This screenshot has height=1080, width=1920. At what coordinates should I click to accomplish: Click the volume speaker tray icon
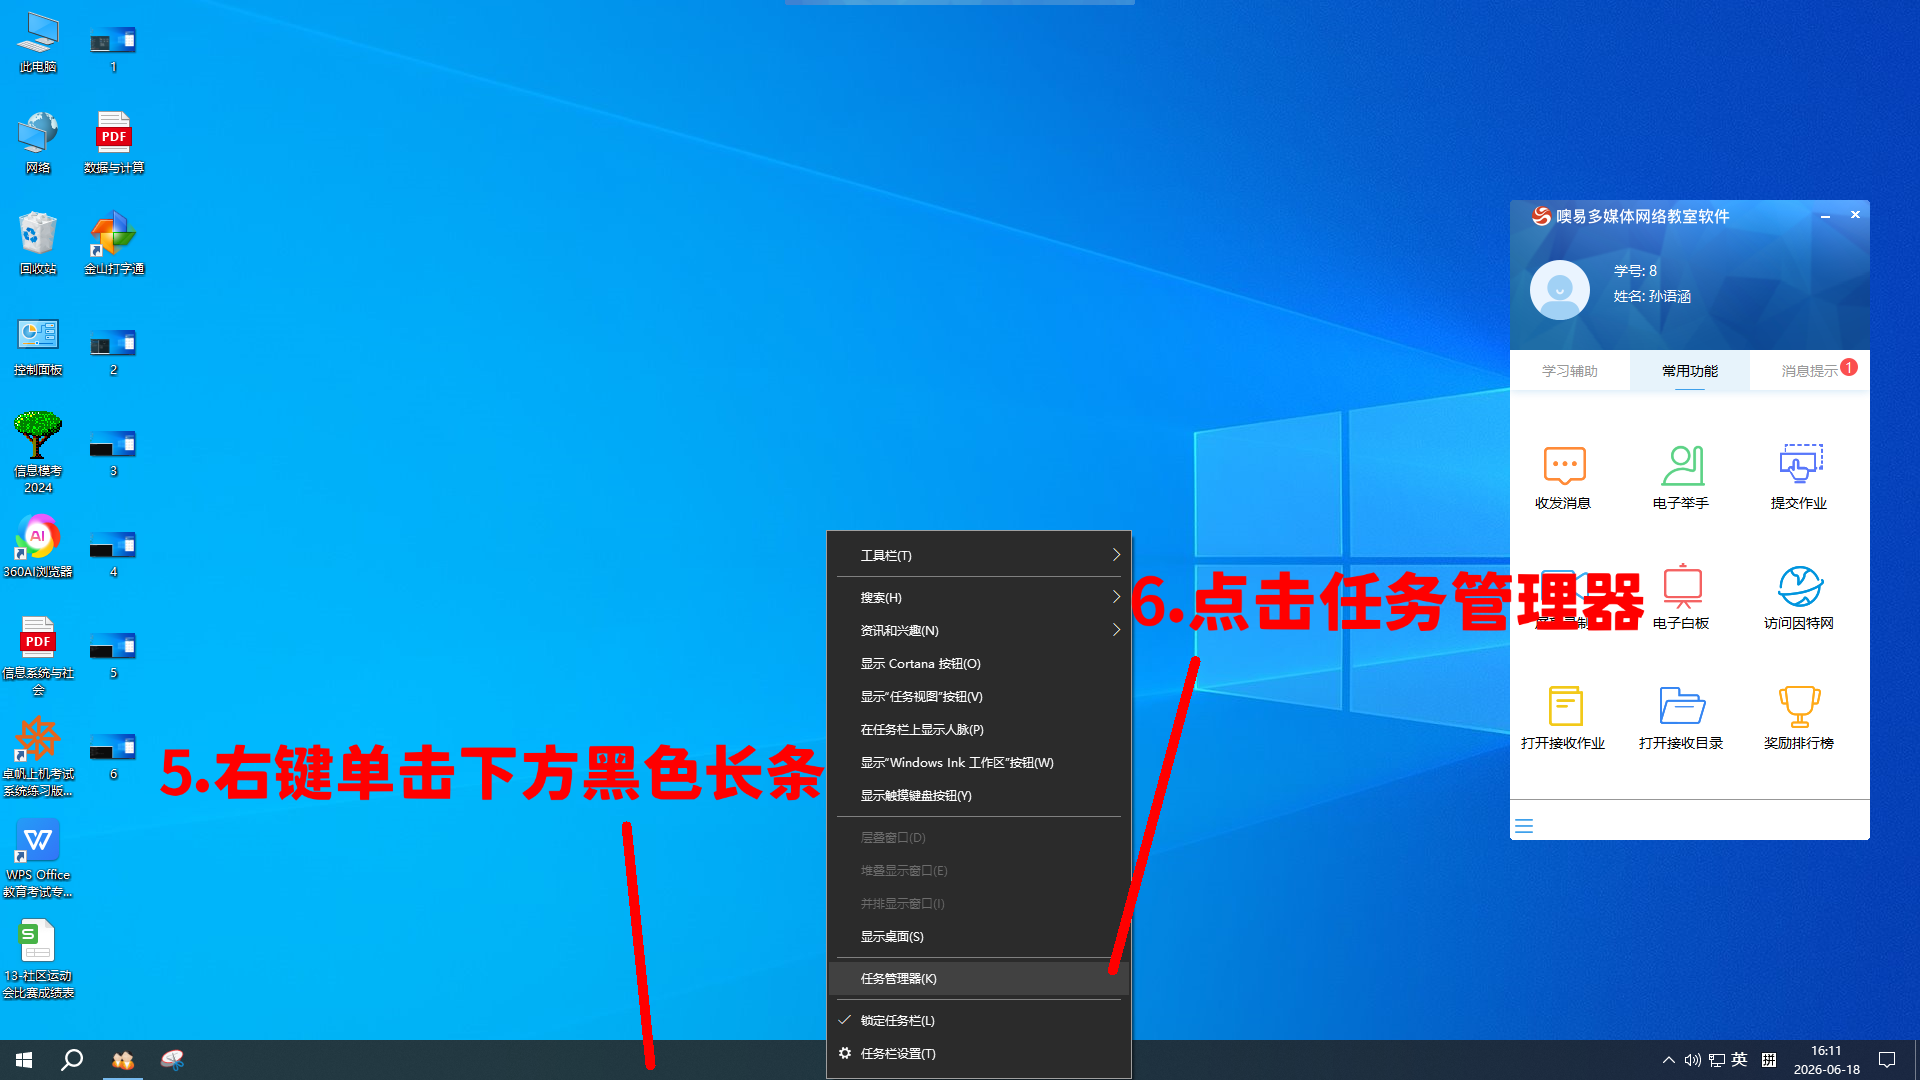[x=1692, y=1060]
